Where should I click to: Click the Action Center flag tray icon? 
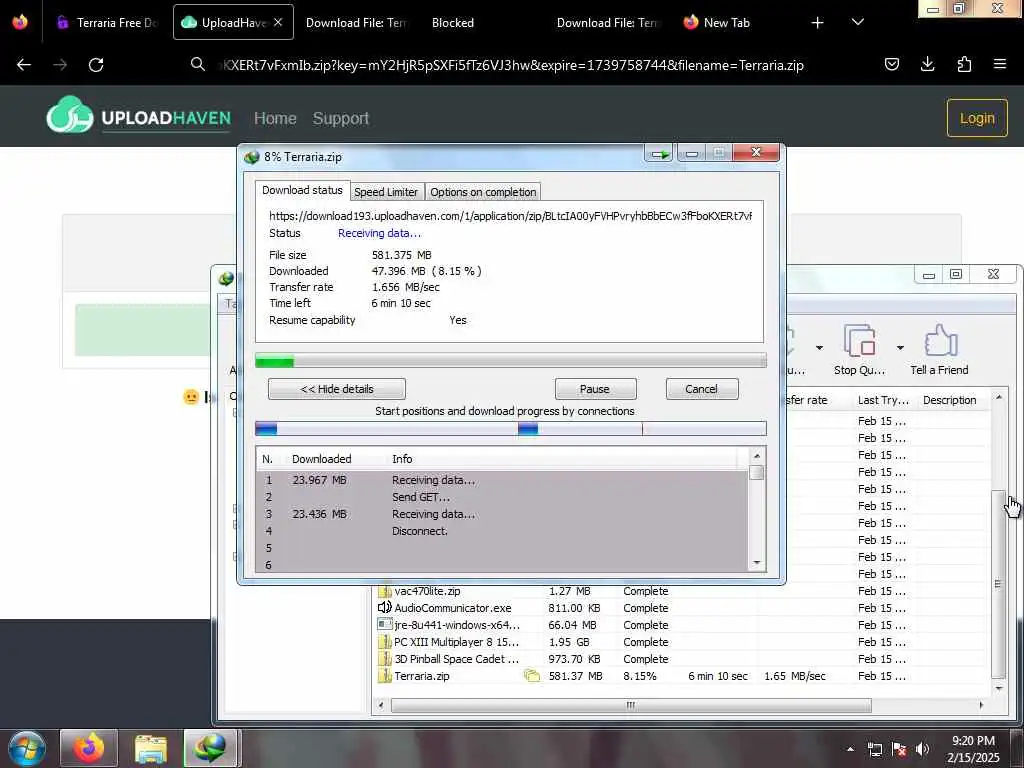899,749
